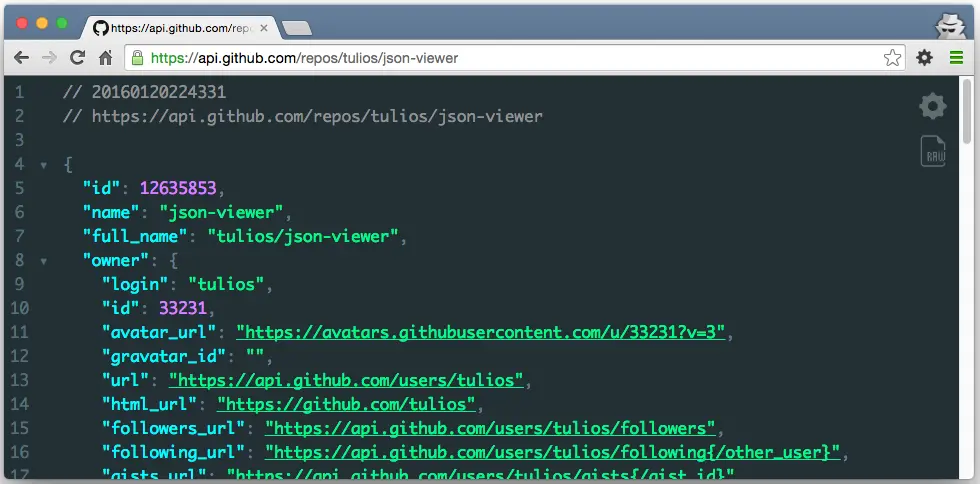Click line number 10 in the gutter
980x484 pixels.
point(20,308)
